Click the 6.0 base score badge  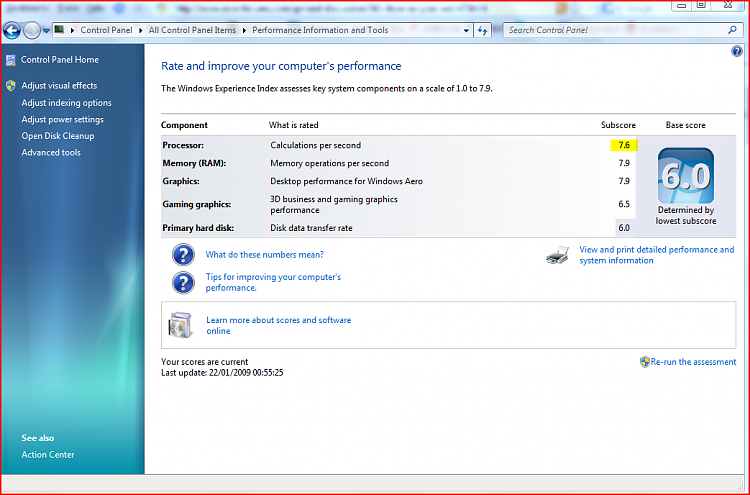point(686,176)
